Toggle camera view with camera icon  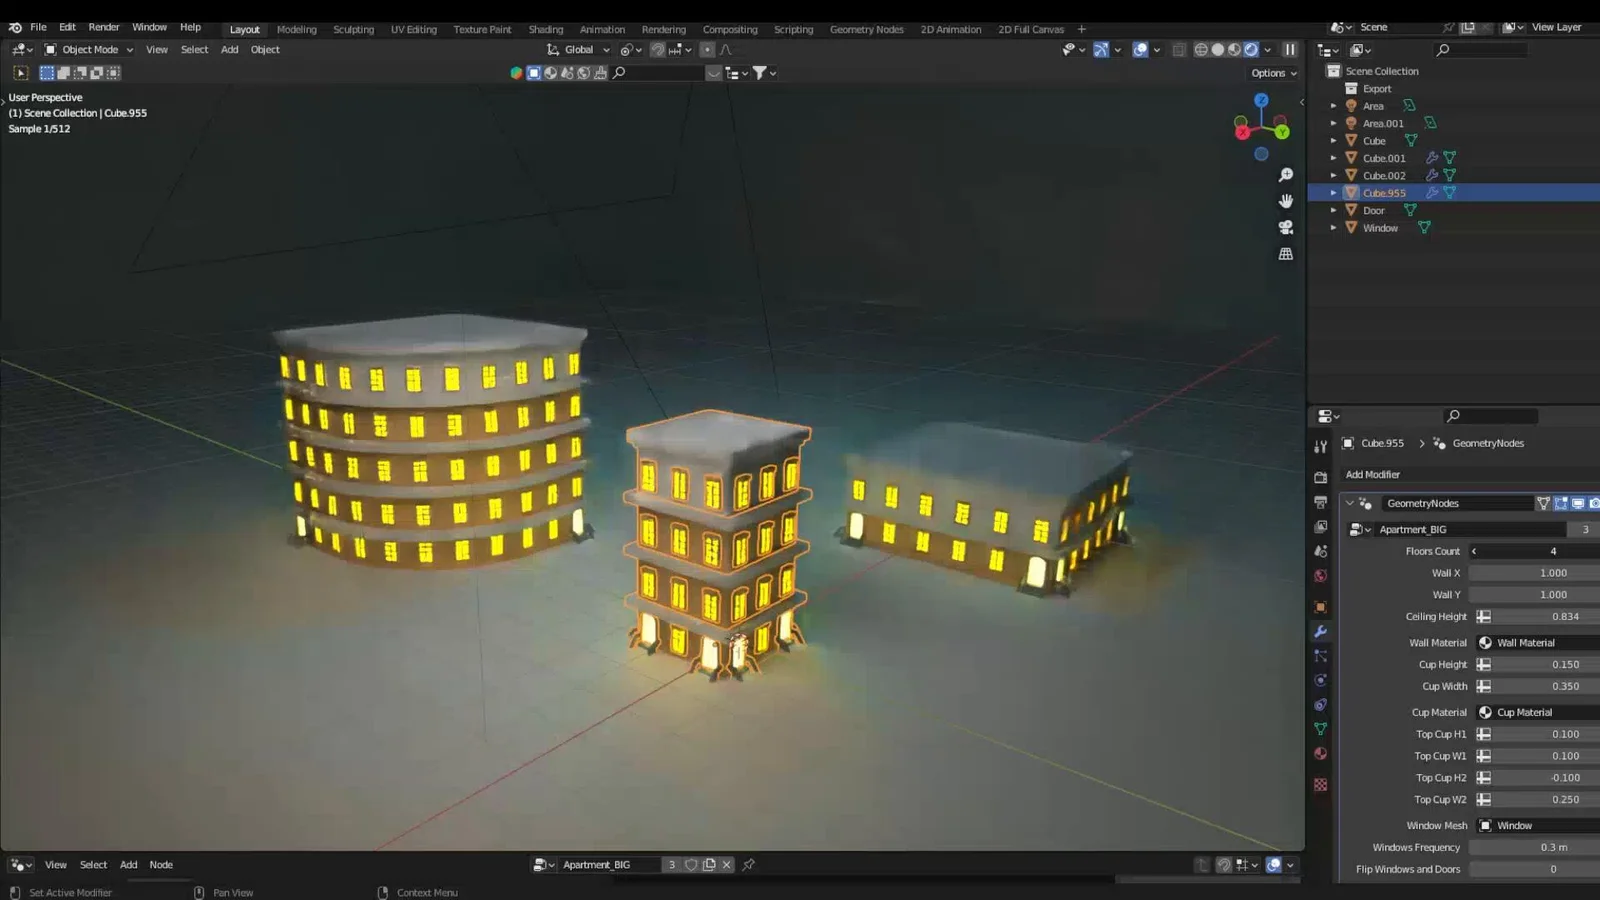1286,227
